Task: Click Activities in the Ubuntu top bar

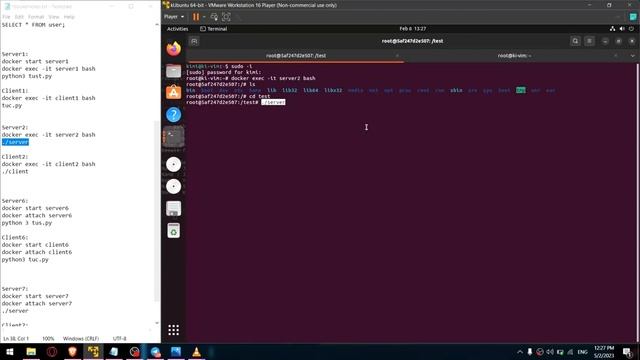Action: click(x=178, y=29)
